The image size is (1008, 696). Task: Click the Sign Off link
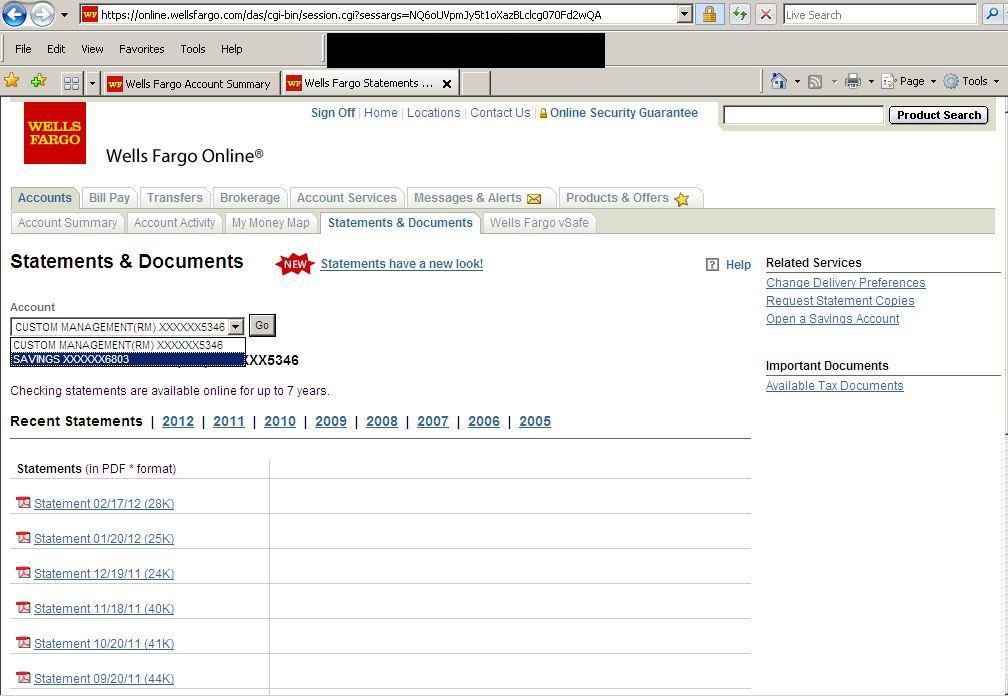[333, 112]
